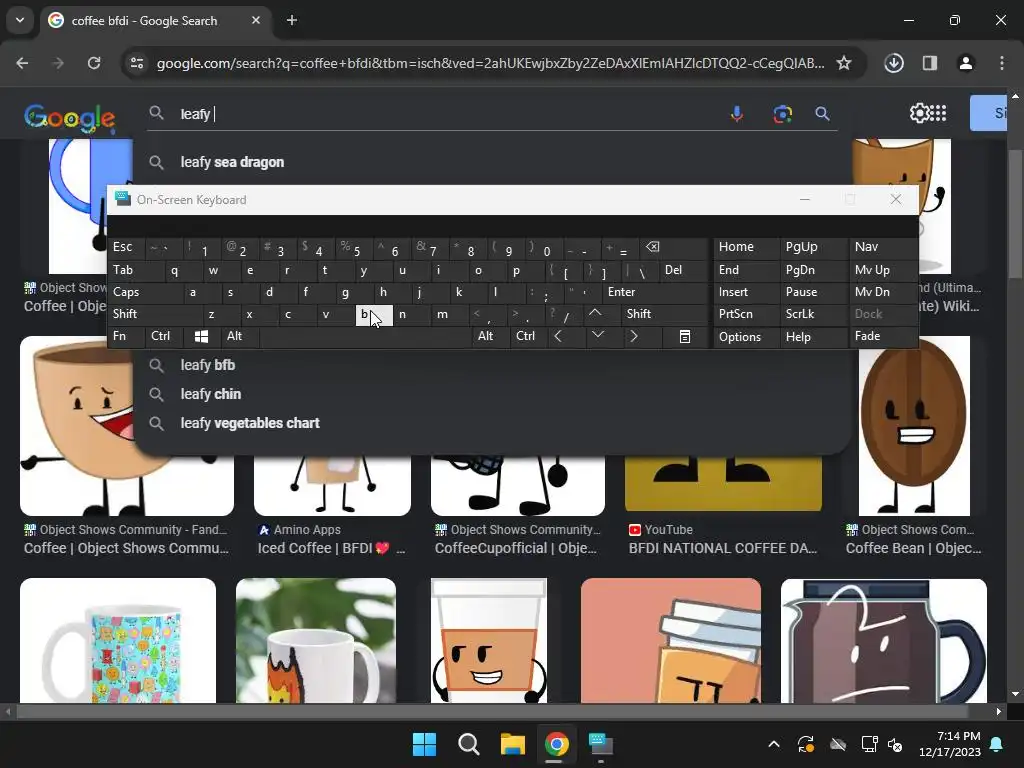Image resolution: width=1024 pixels, height=768 pixels.
Task: Toggle the right Shift key
Action: coord(665,314)
